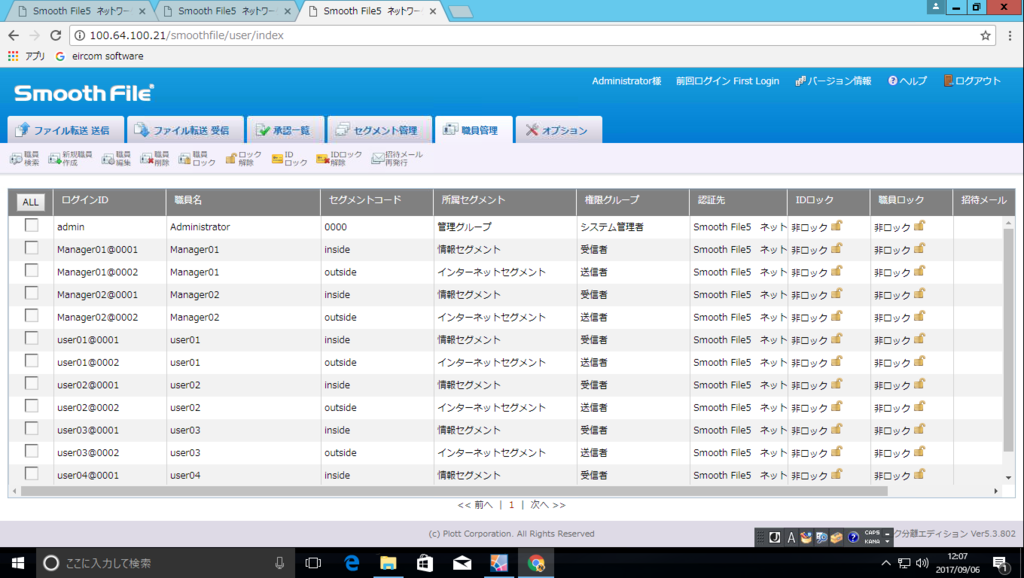Open the IME dictionary tool icon
The image size is (1024, 578).
(822, 538)
